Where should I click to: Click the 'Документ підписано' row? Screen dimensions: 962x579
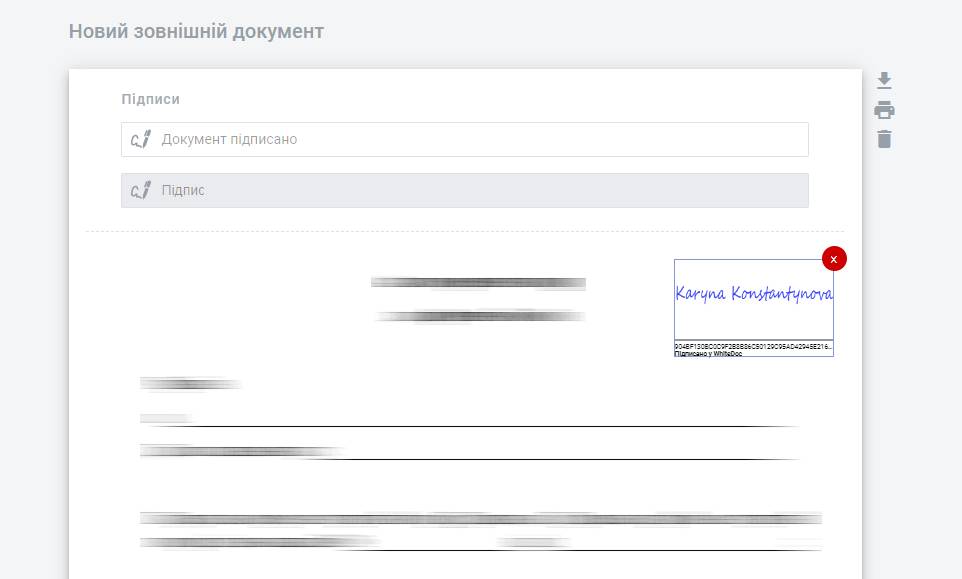pyautogui.click(x=464, y=139)
